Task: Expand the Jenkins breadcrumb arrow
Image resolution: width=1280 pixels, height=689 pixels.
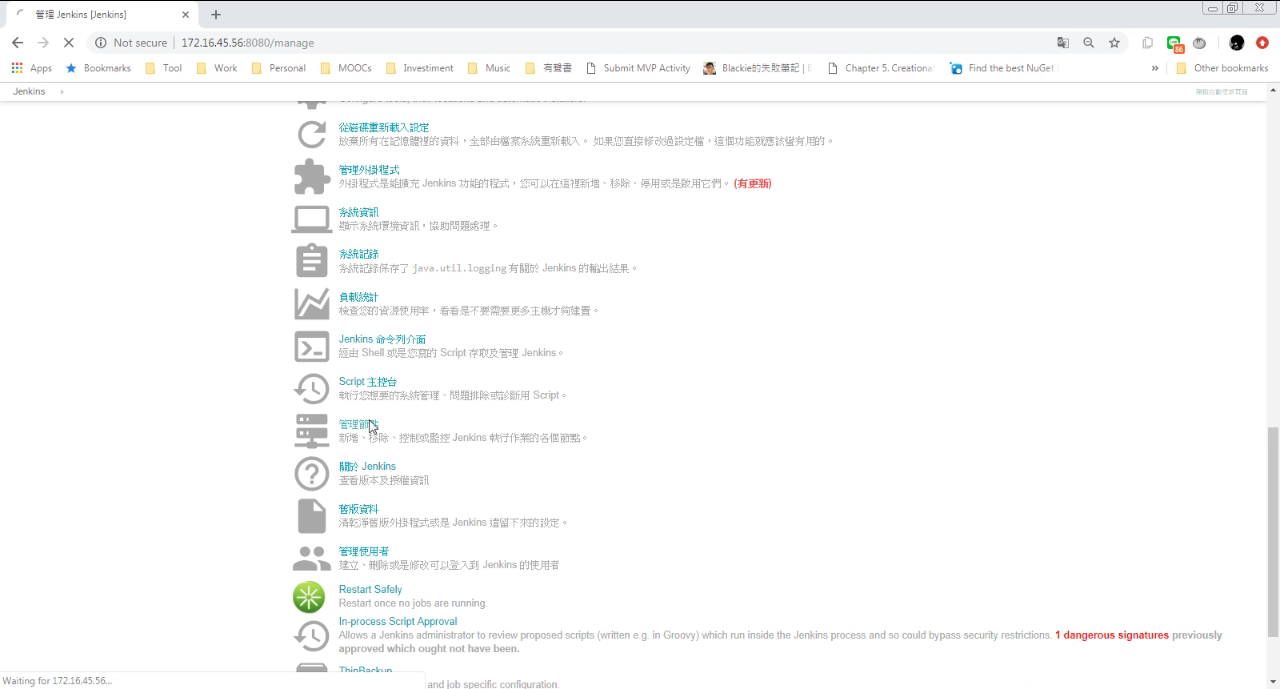Action: [62, 91]
